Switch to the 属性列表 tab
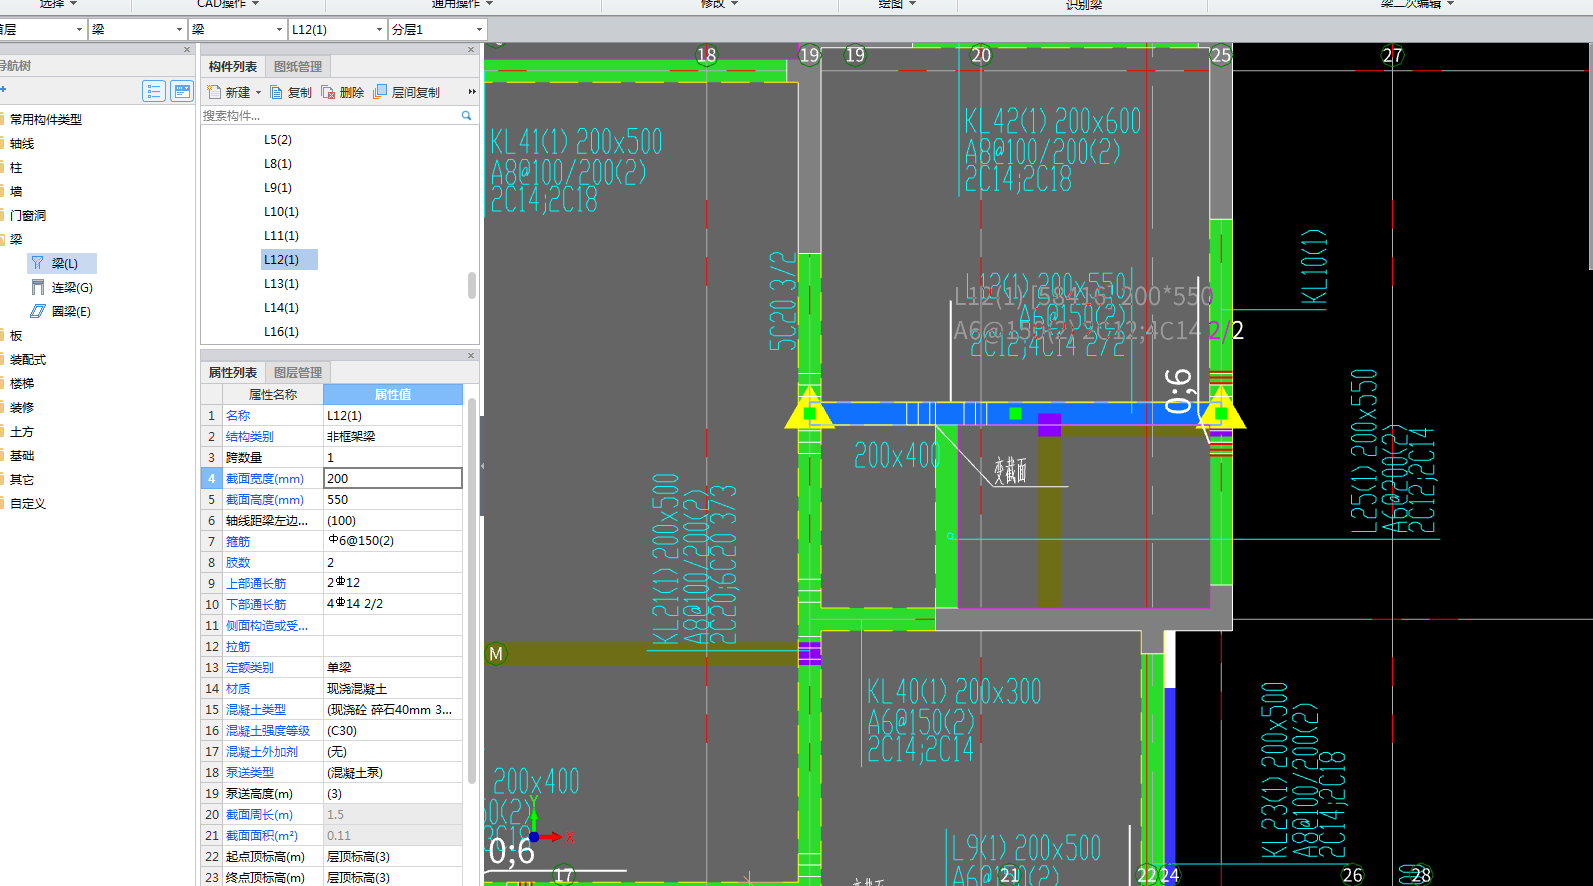 (x=233, y=373)
